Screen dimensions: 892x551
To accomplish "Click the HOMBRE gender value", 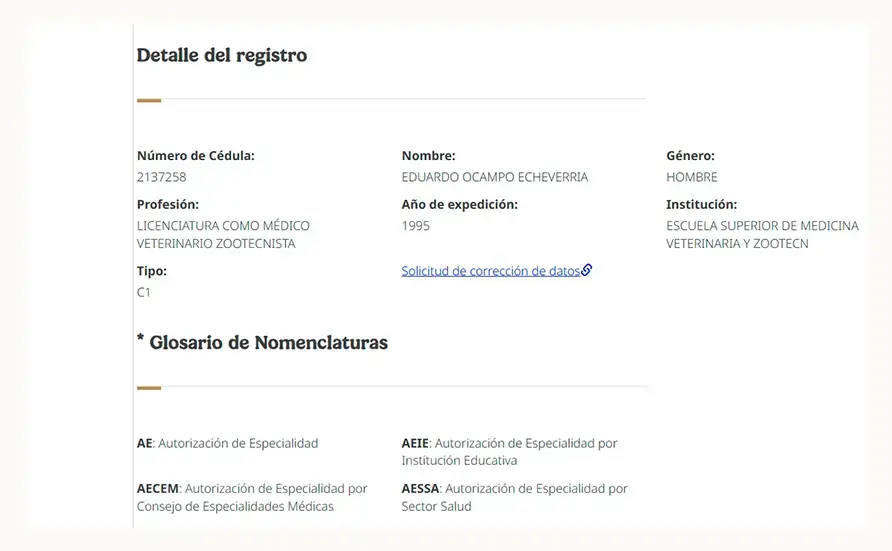I will [x=692, y=177].
